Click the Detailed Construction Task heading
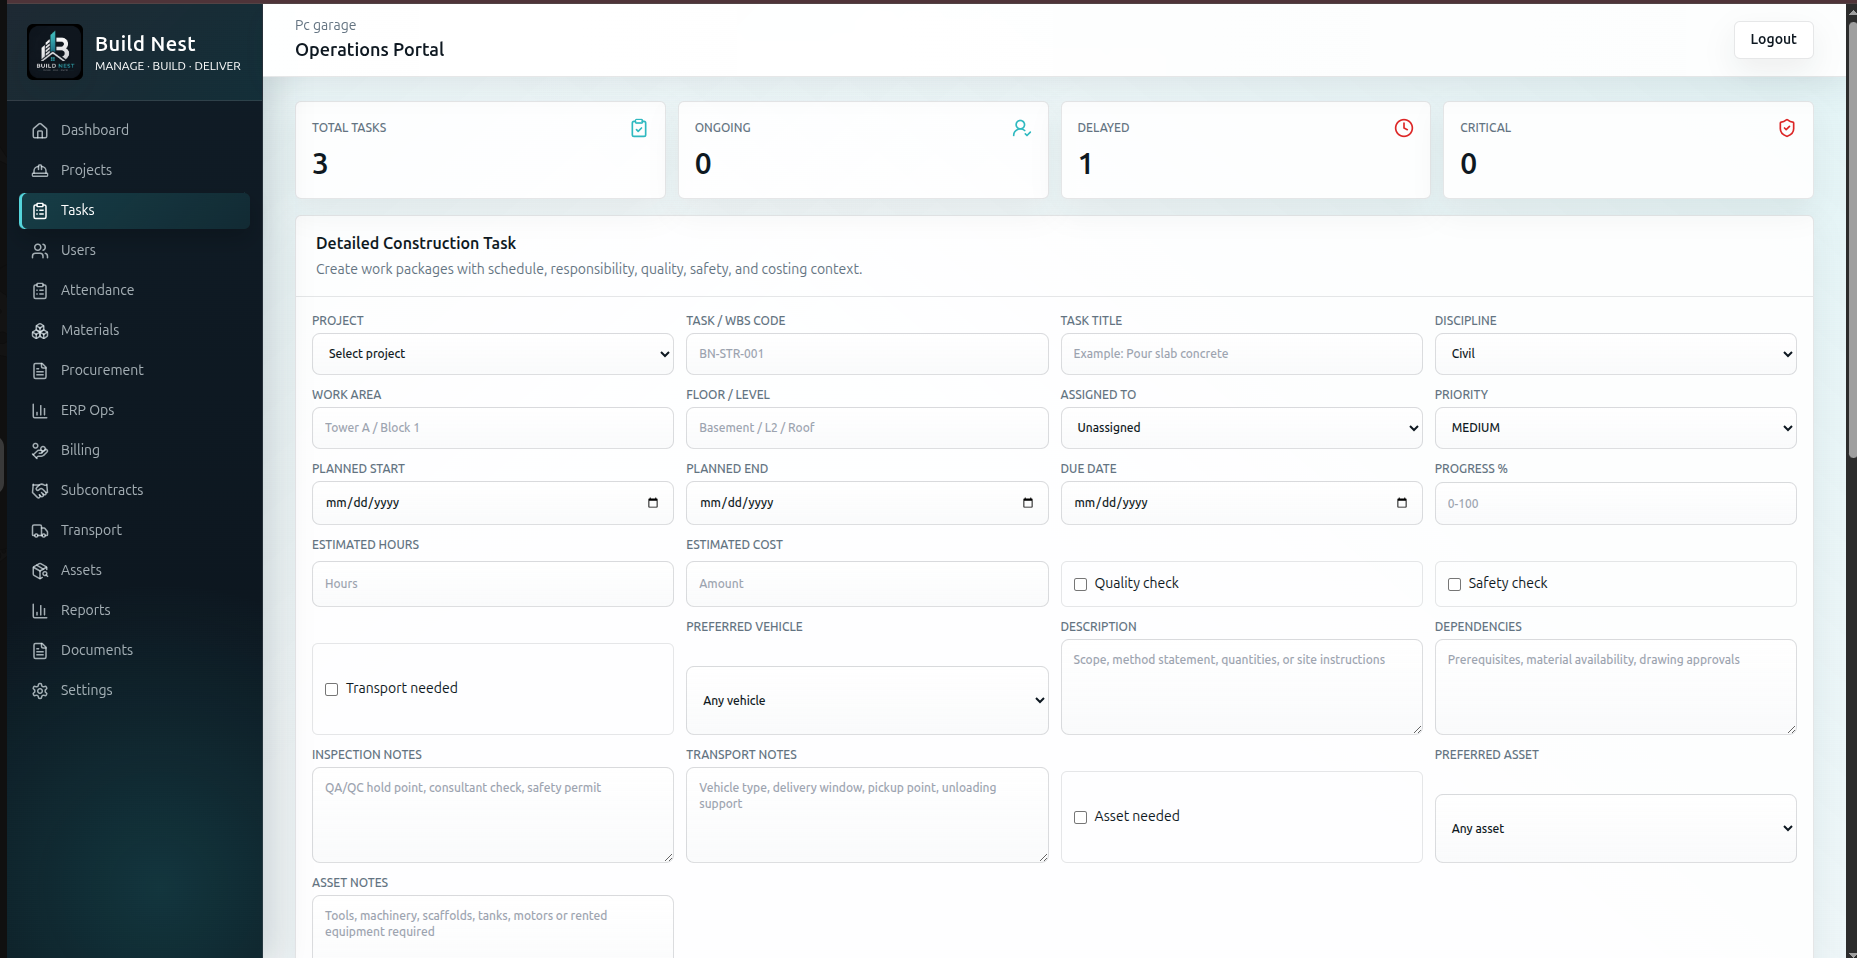The height and width of the screenshot is (958, 1857). [416, 243]
